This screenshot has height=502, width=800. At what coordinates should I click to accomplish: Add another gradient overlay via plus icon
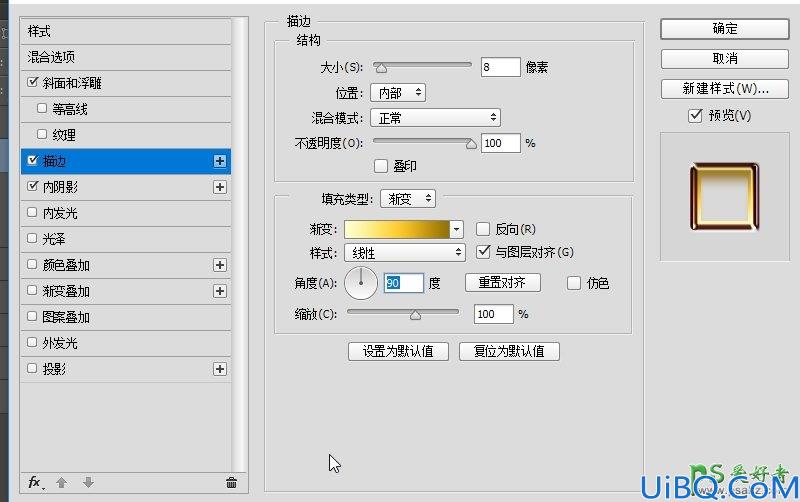[220, 291]
